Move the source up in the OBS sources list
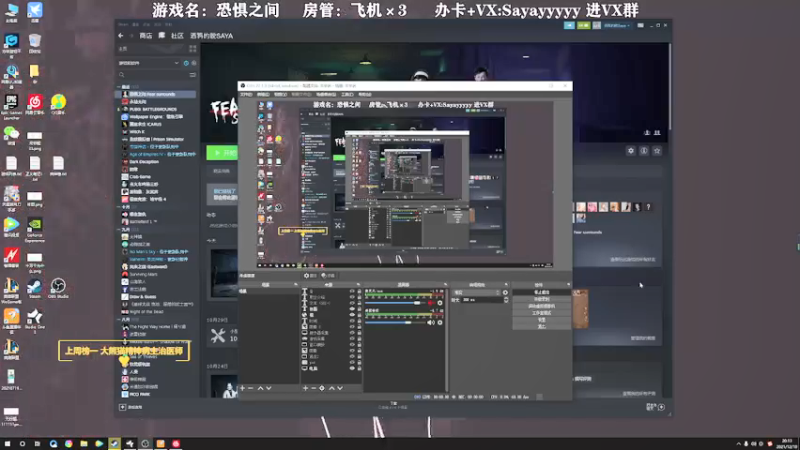Viewport: 800px width, 450px height. tap(332, 388)
